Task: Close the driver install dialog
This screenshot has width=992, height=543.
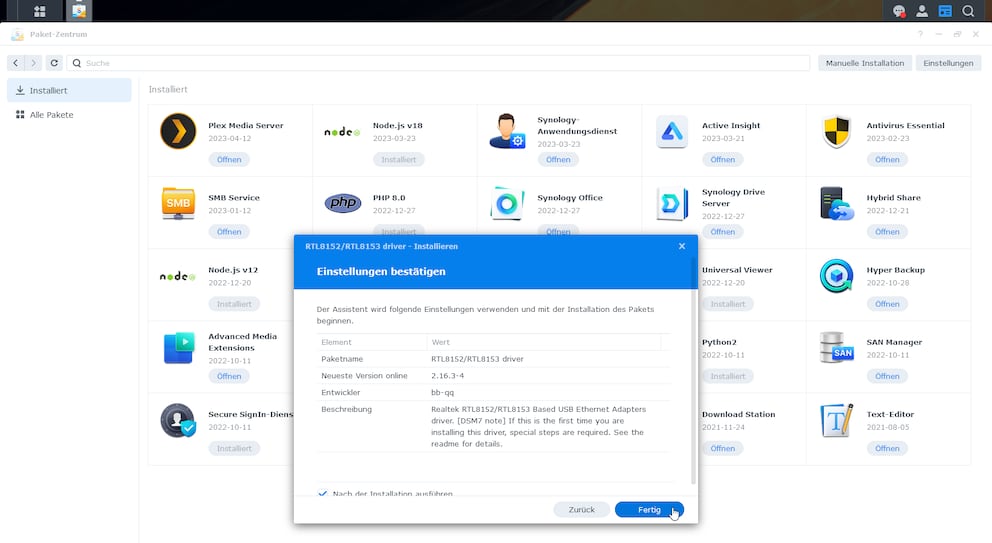Action: [681, 246]
